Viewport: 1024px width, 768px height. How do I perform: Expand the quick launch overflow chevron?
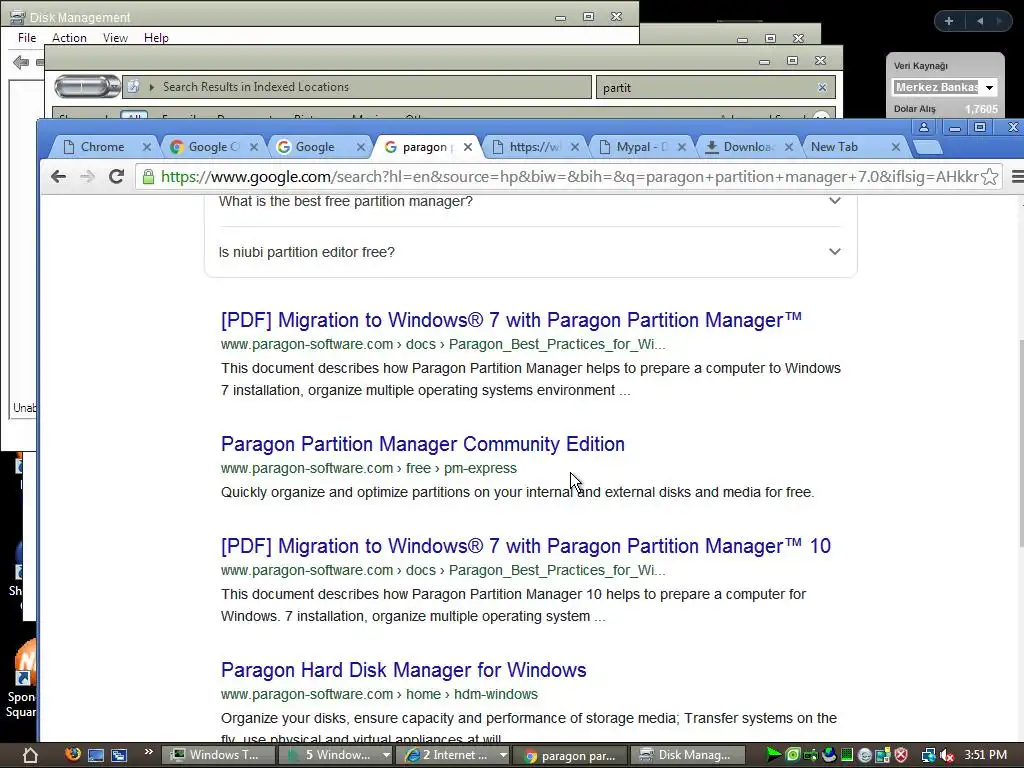148,752
